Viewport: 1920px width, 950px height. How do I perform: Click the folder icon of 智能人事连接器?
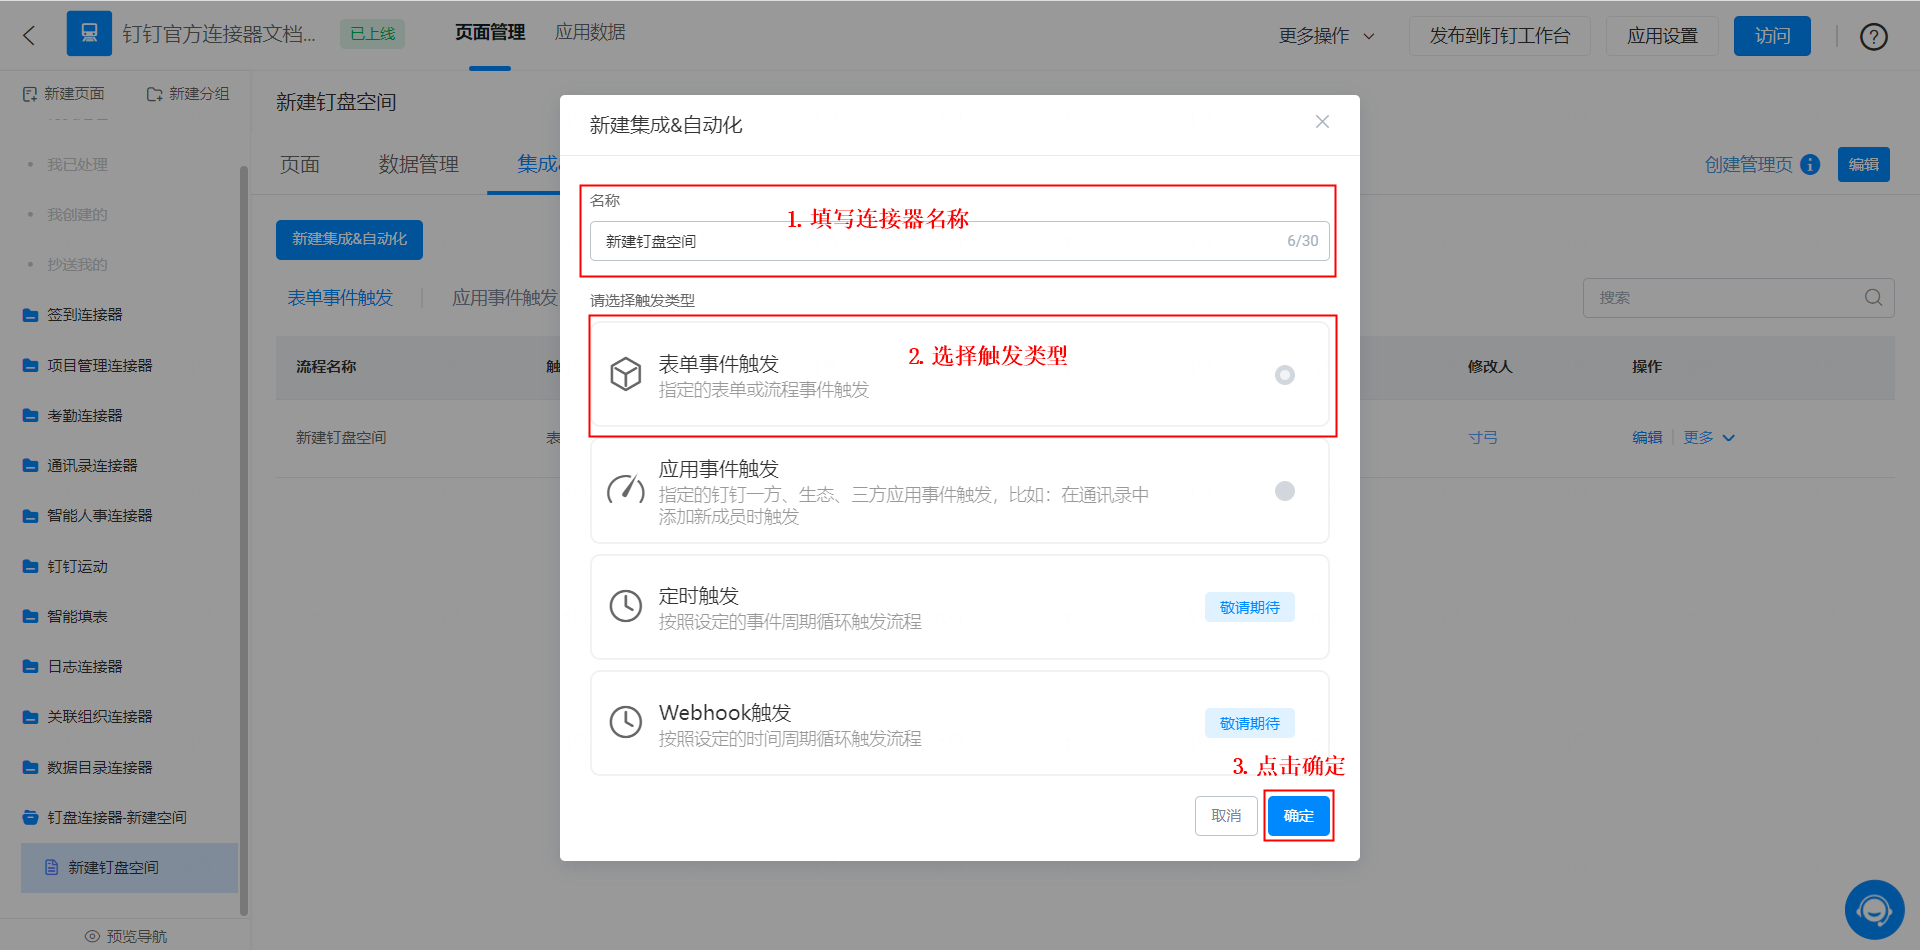(30, 516)
